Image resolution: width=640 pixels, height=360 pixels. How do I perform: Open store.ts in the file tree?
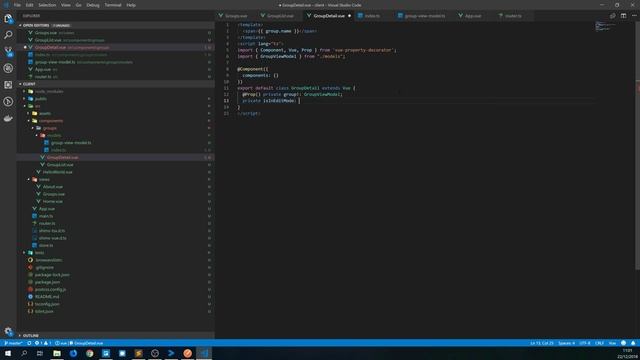(46, 246)
